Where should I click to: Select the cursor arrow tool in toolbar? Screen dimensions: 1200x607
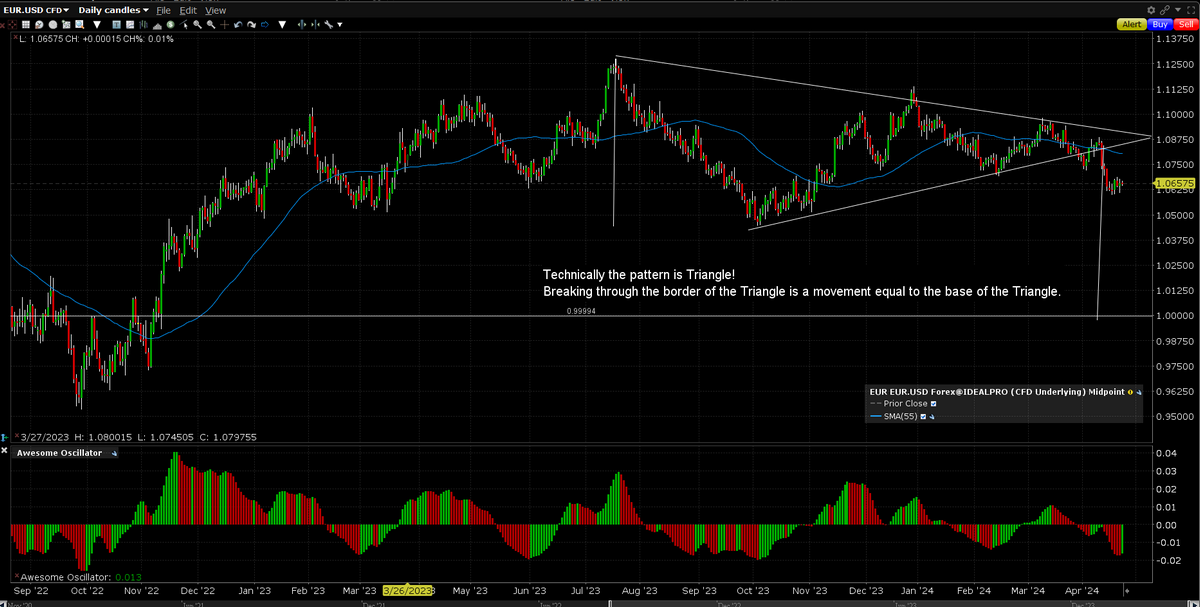pos(183,24)
